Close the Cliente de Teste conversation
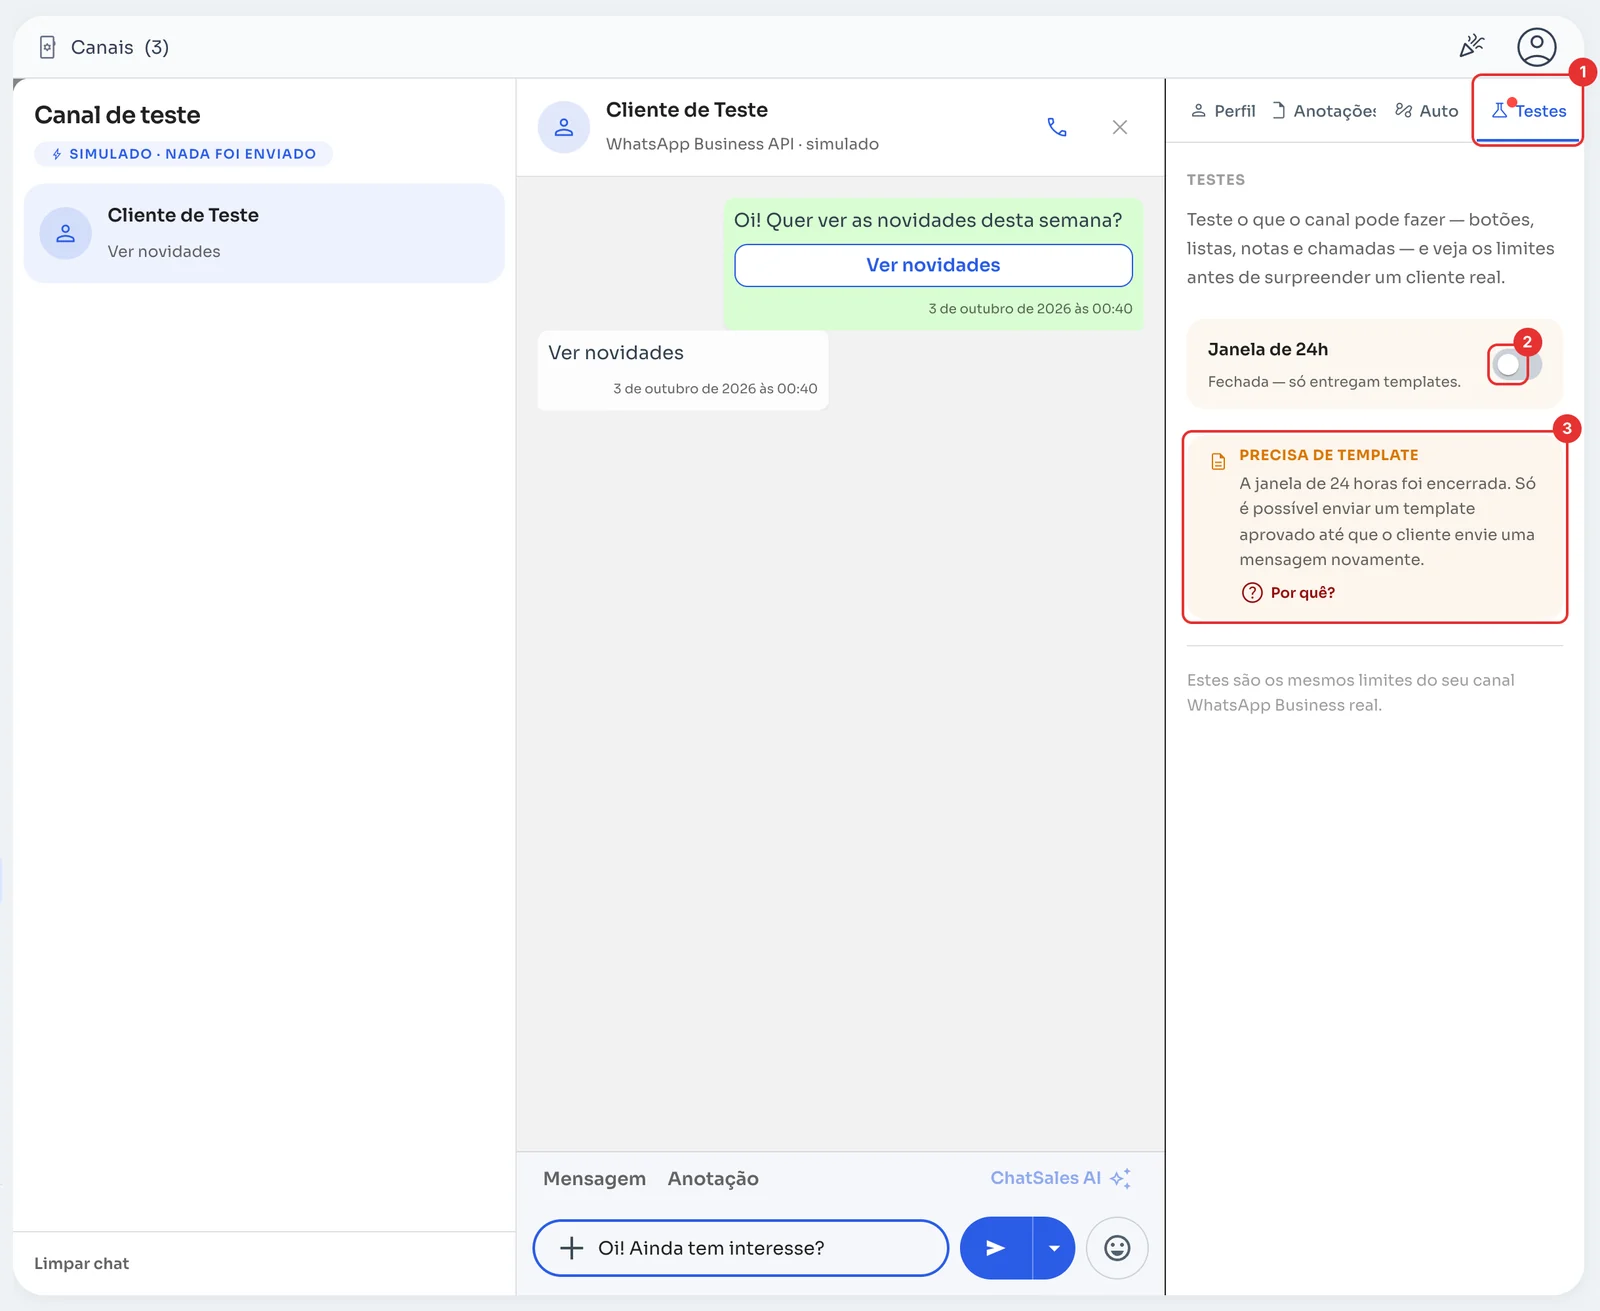Screen dimensions: 1600x1311 pyautogui.click(x=1120, y=127)
